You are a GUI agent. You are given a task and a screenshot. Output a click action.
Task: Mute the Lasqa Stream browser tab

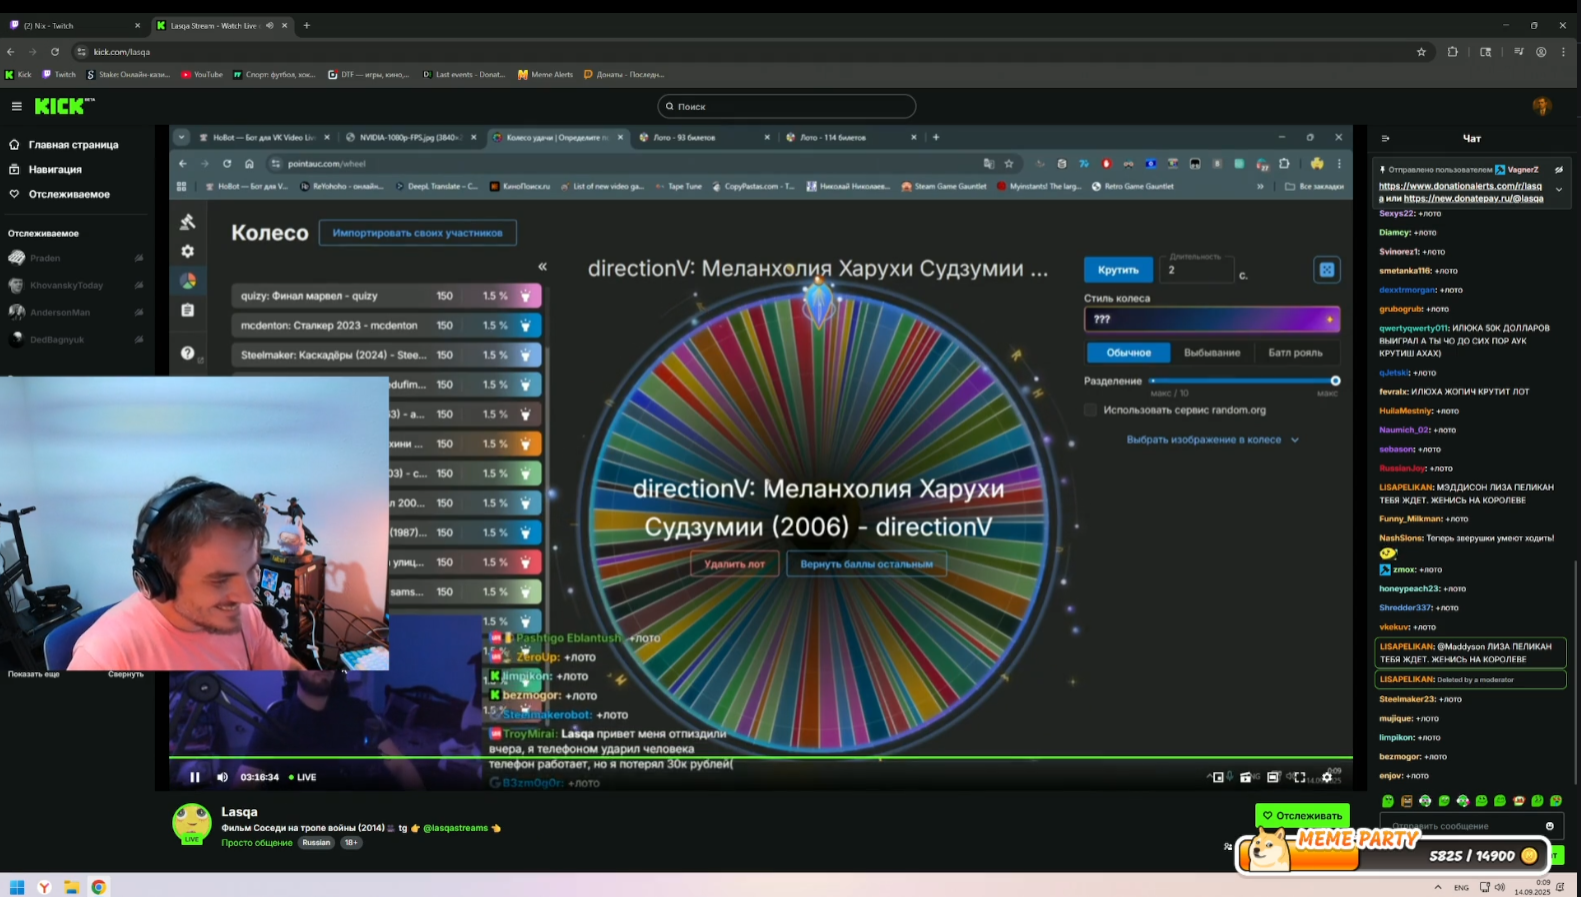coord(269,25)
